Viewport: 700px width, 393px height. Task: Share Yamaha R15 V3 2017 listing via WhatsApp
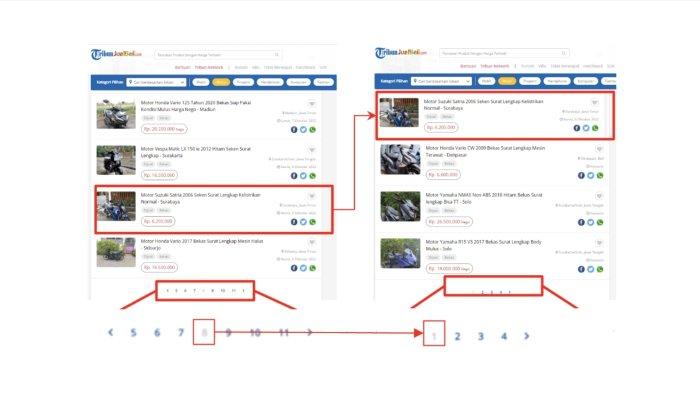[x=600, y=269]
